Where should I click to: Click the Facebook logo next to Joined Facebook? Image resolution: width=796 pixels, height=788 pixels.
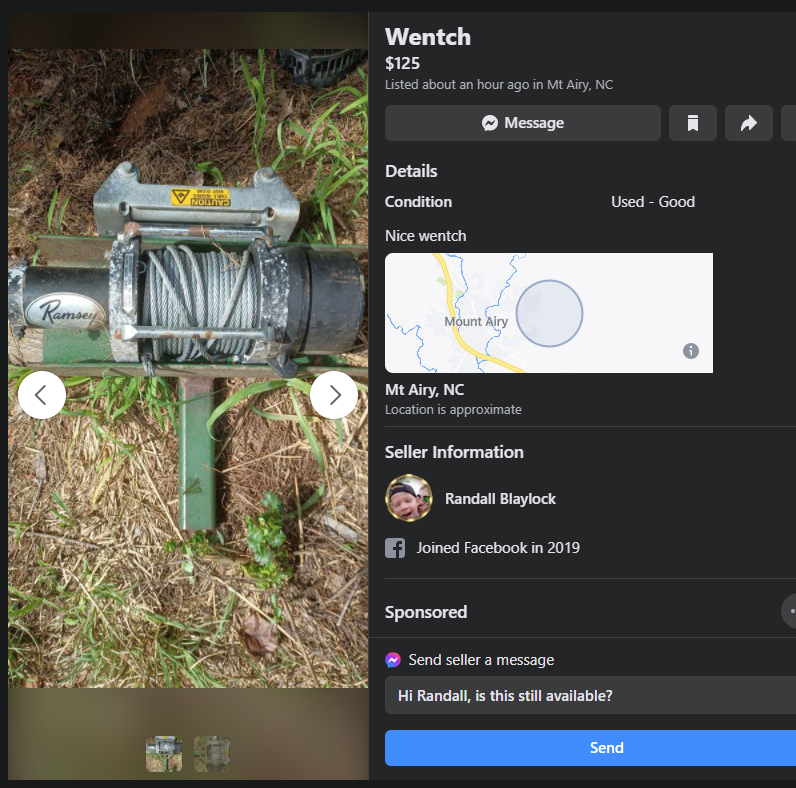(396, 548)
